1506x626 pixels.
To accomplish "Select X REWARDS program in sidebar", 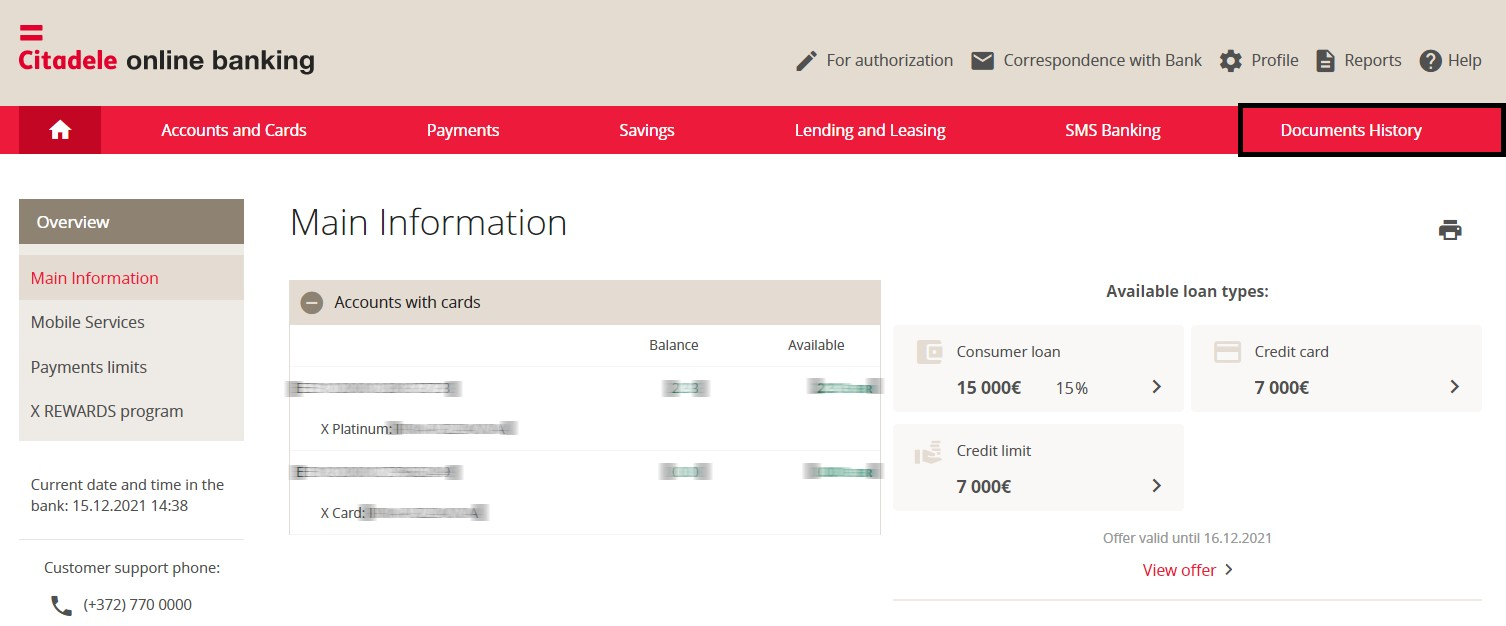I will click(x=131, y=411).
